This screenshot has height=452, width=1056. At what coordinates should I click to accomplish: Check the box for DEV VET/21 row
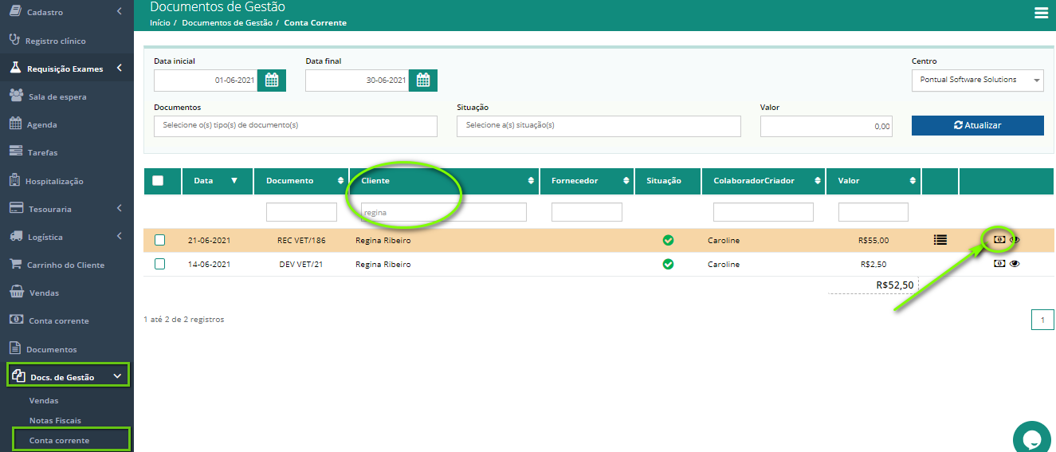[x=160, y=264]
